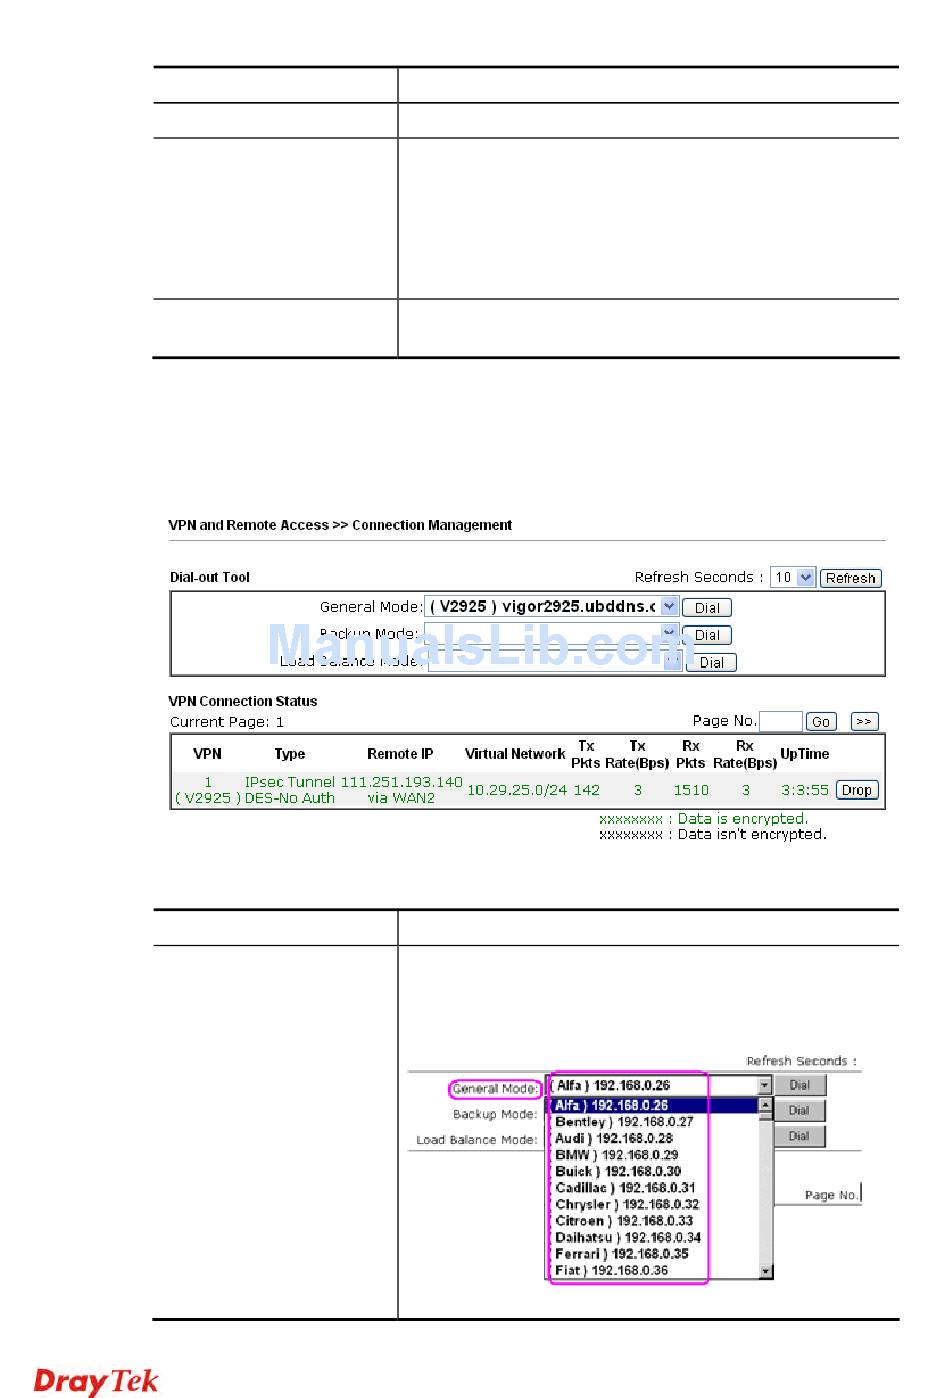Drop the V2925 VPN connection
Viewport: 950px width, 1398px height.
(857, 790)
